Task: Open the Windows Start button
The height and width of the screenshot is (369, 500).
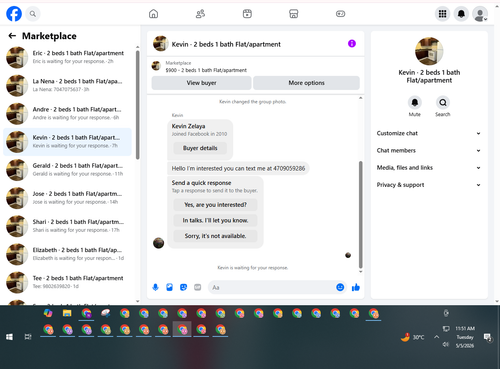Action: 9,337
